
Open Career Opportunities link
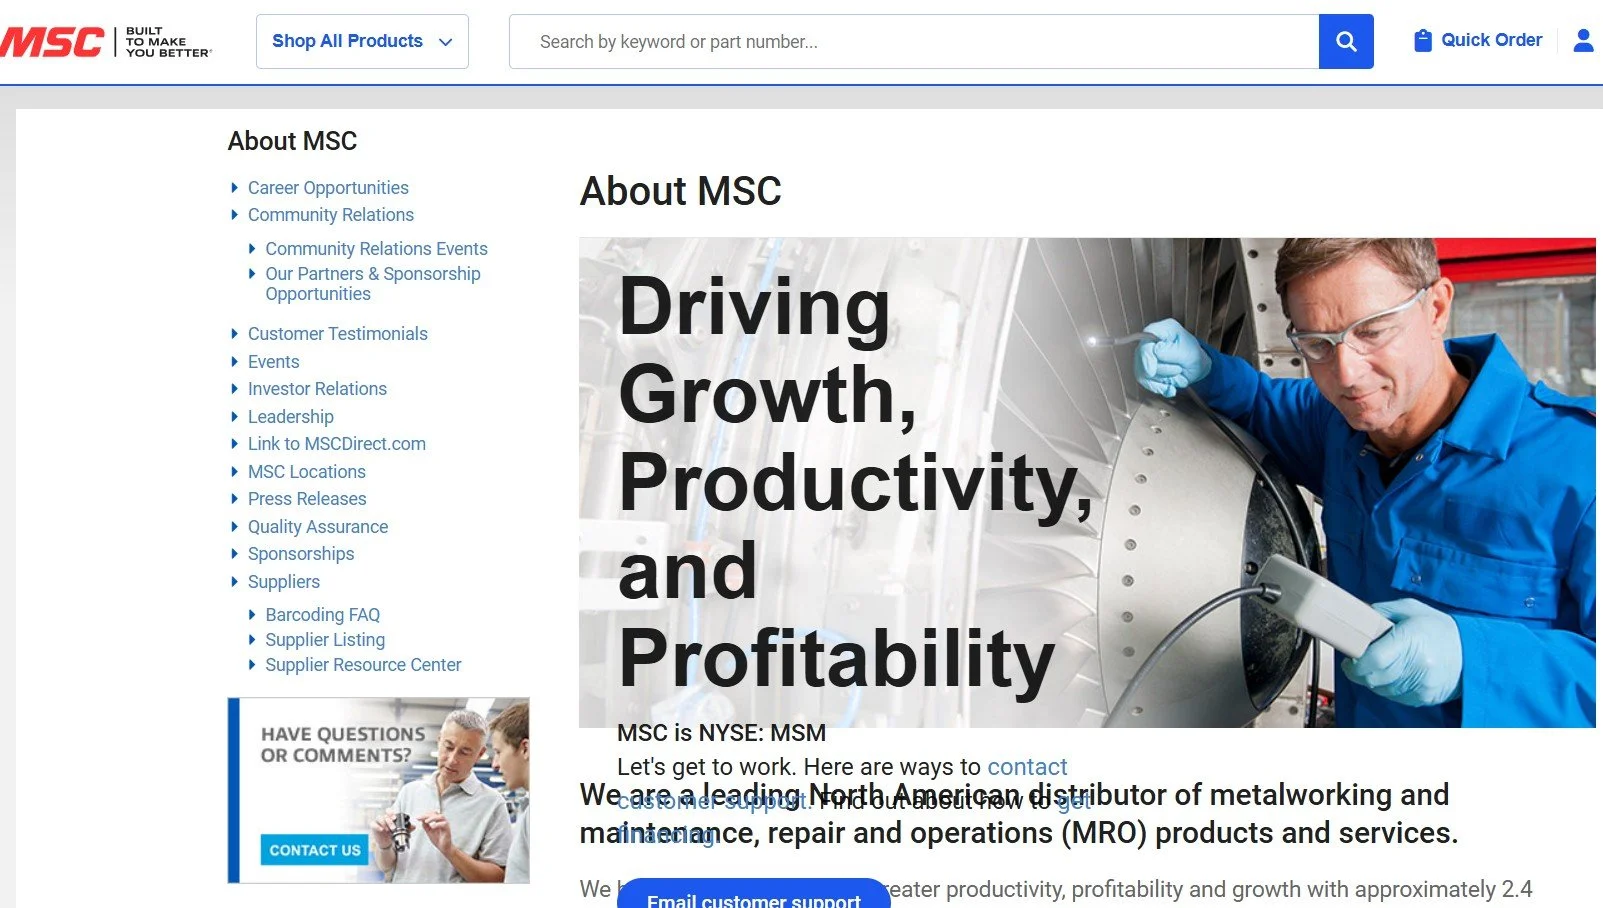click(x=328, y=188)
